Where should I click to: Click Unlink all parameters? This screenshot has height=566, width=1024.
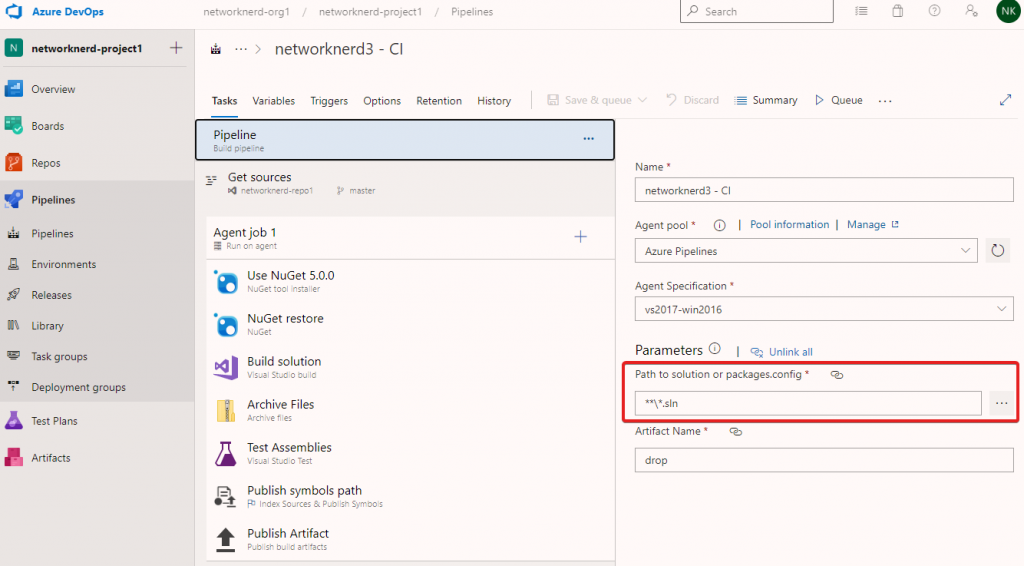[782, 352]
